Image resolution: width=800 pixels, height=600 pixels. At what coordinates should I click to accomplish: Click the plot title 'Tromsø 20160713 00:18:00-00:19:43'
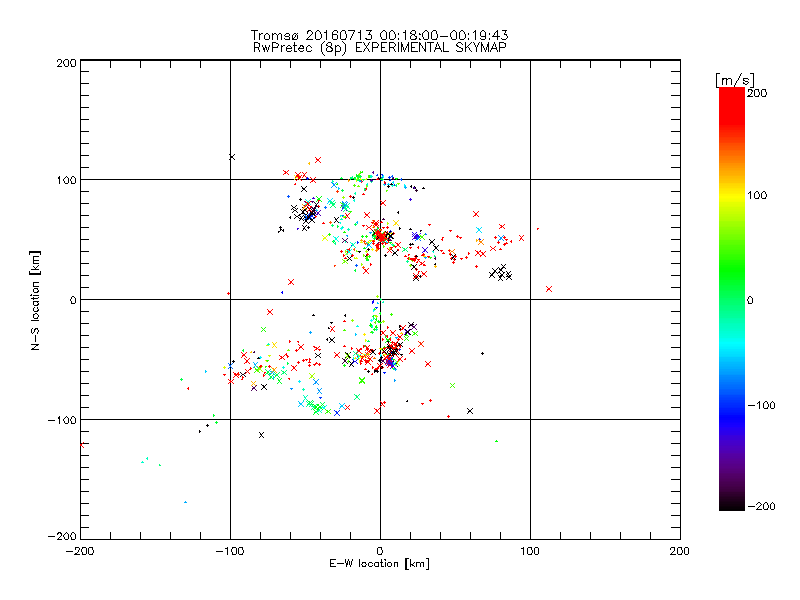click(x=380, y=35)
